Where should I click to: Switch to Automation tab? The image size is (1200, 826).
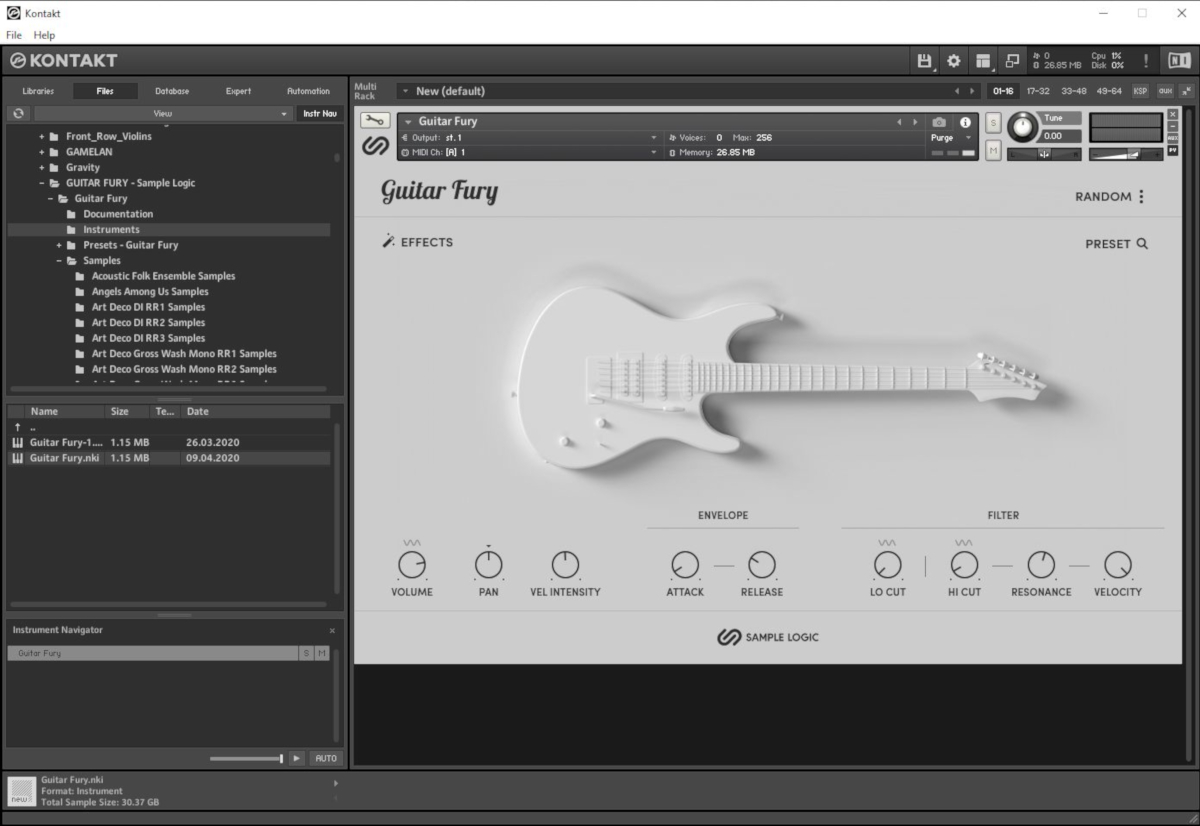(x=308, y=91)
